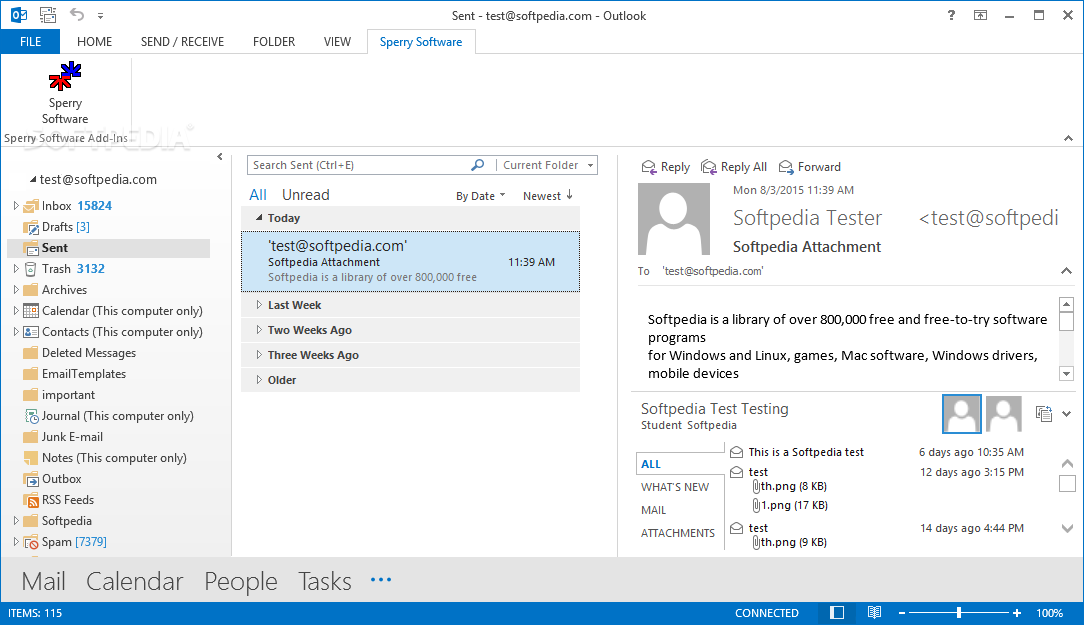Expand the Archives folder arrow
Screen dimensions: 1084x625
click(16, 290)
